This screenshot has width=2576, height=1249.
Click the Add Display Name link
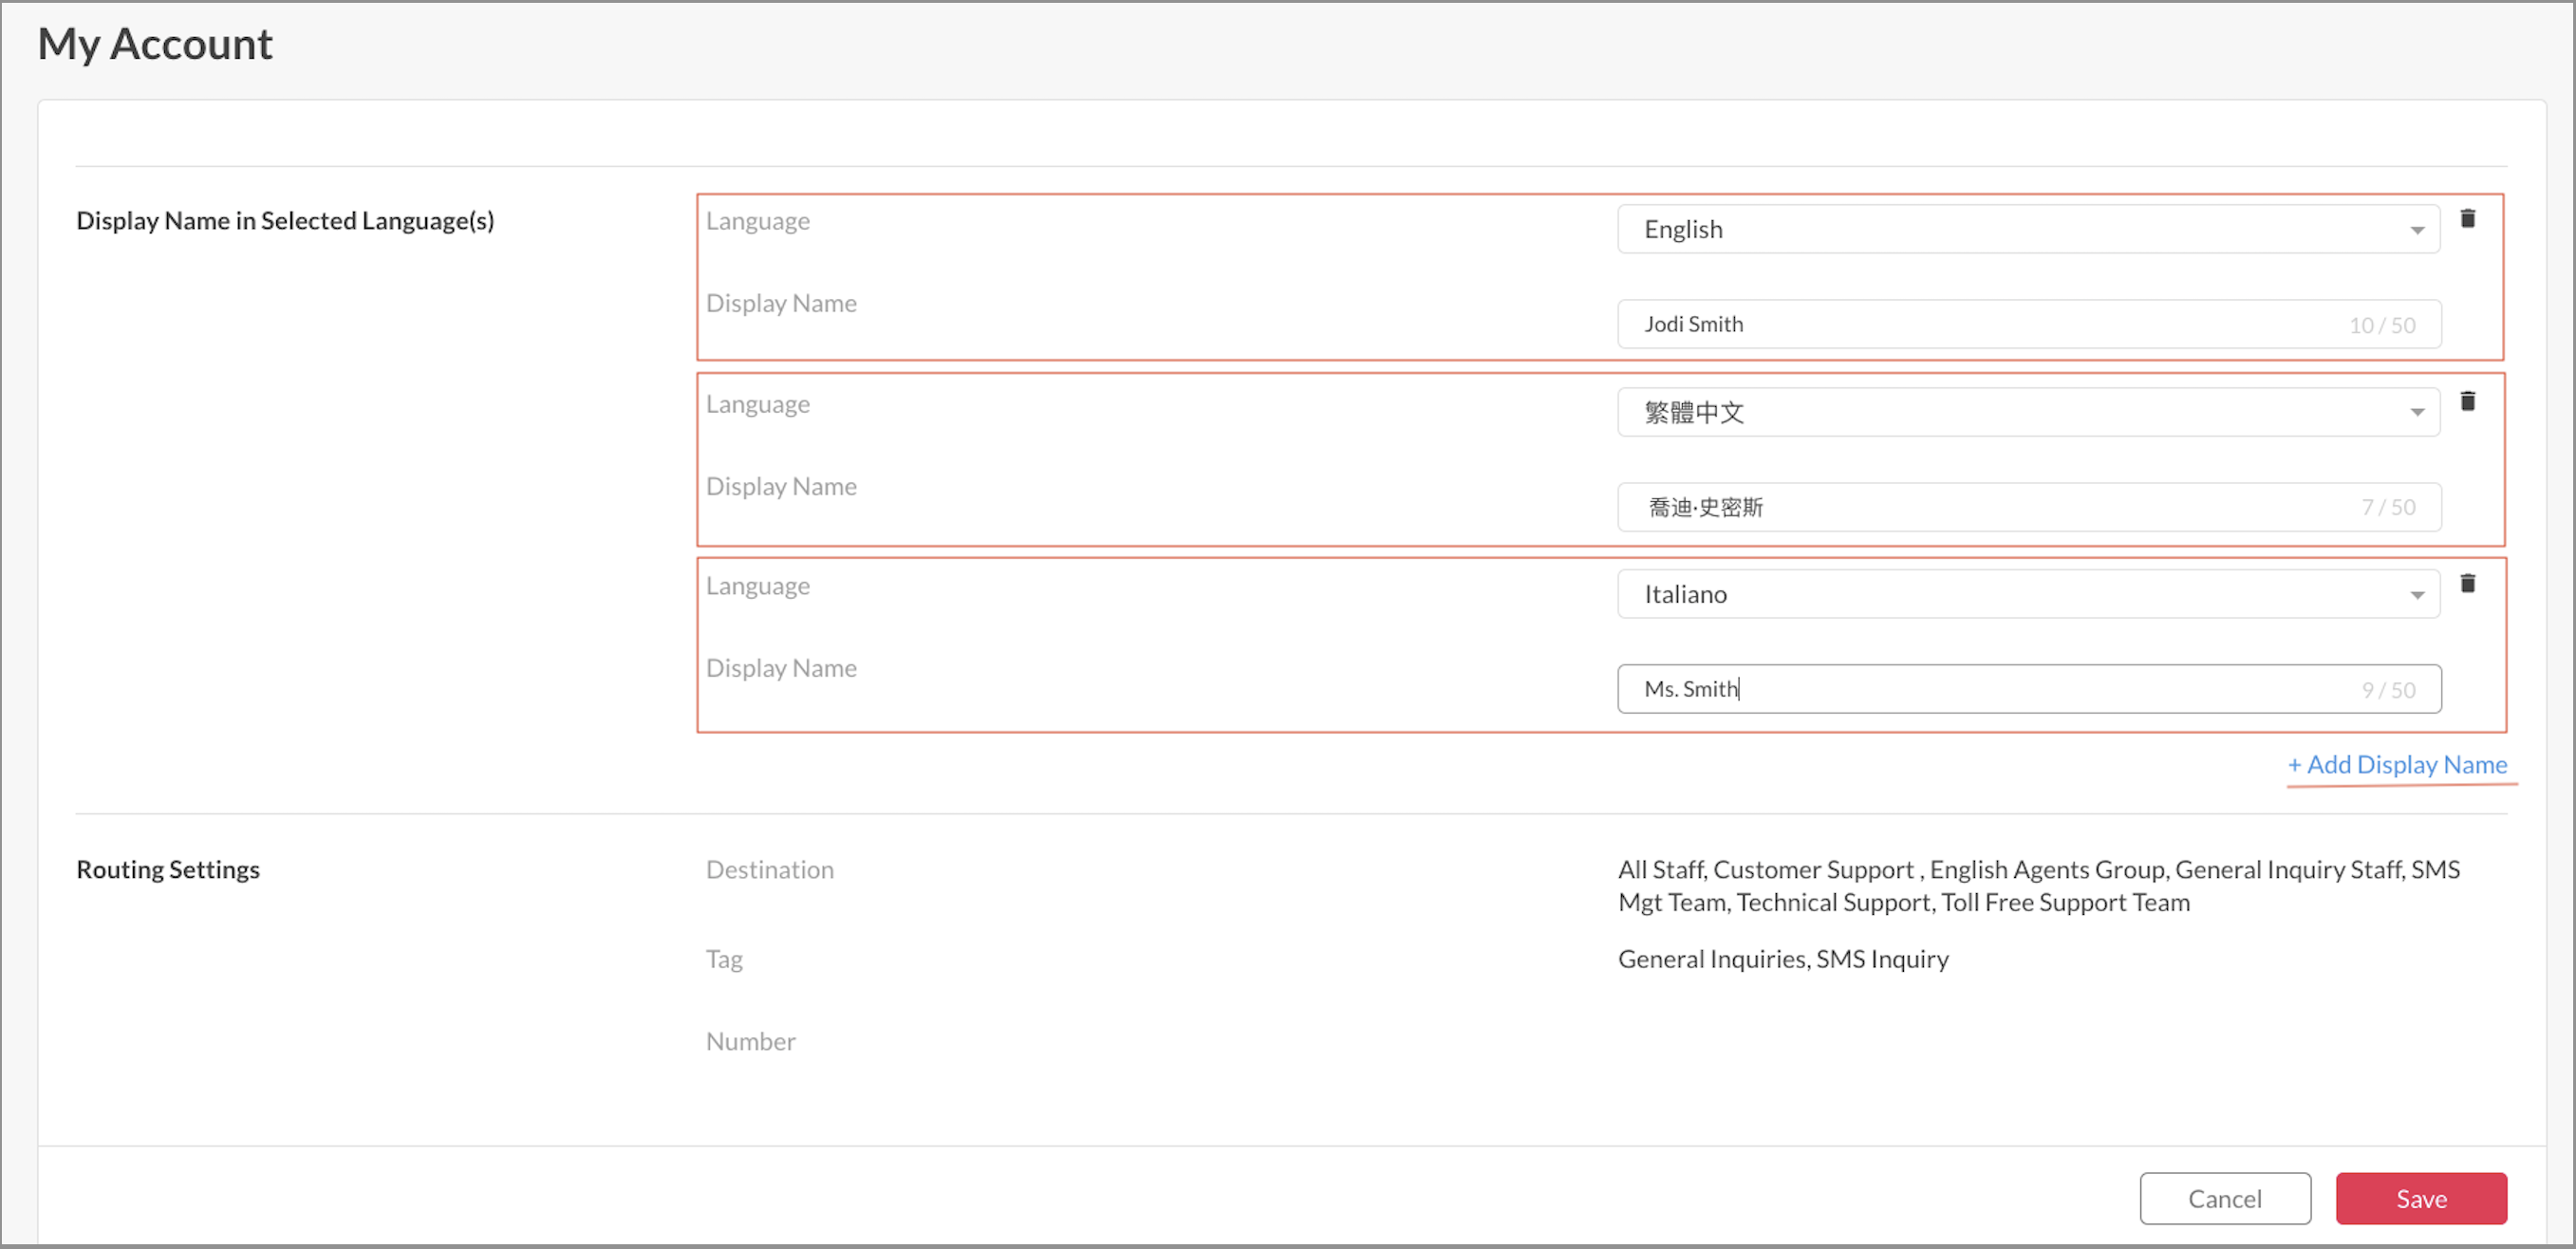[x=2397, y=764]
